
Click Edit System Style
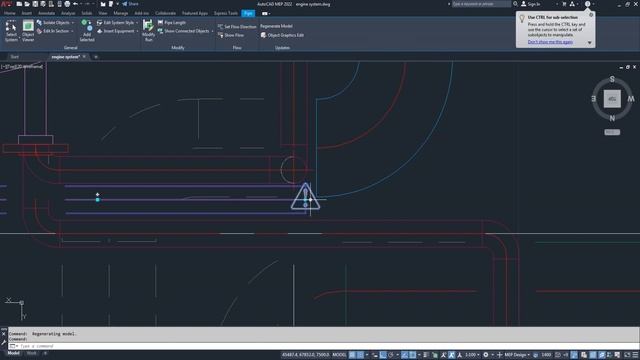[x=116, y=23]
